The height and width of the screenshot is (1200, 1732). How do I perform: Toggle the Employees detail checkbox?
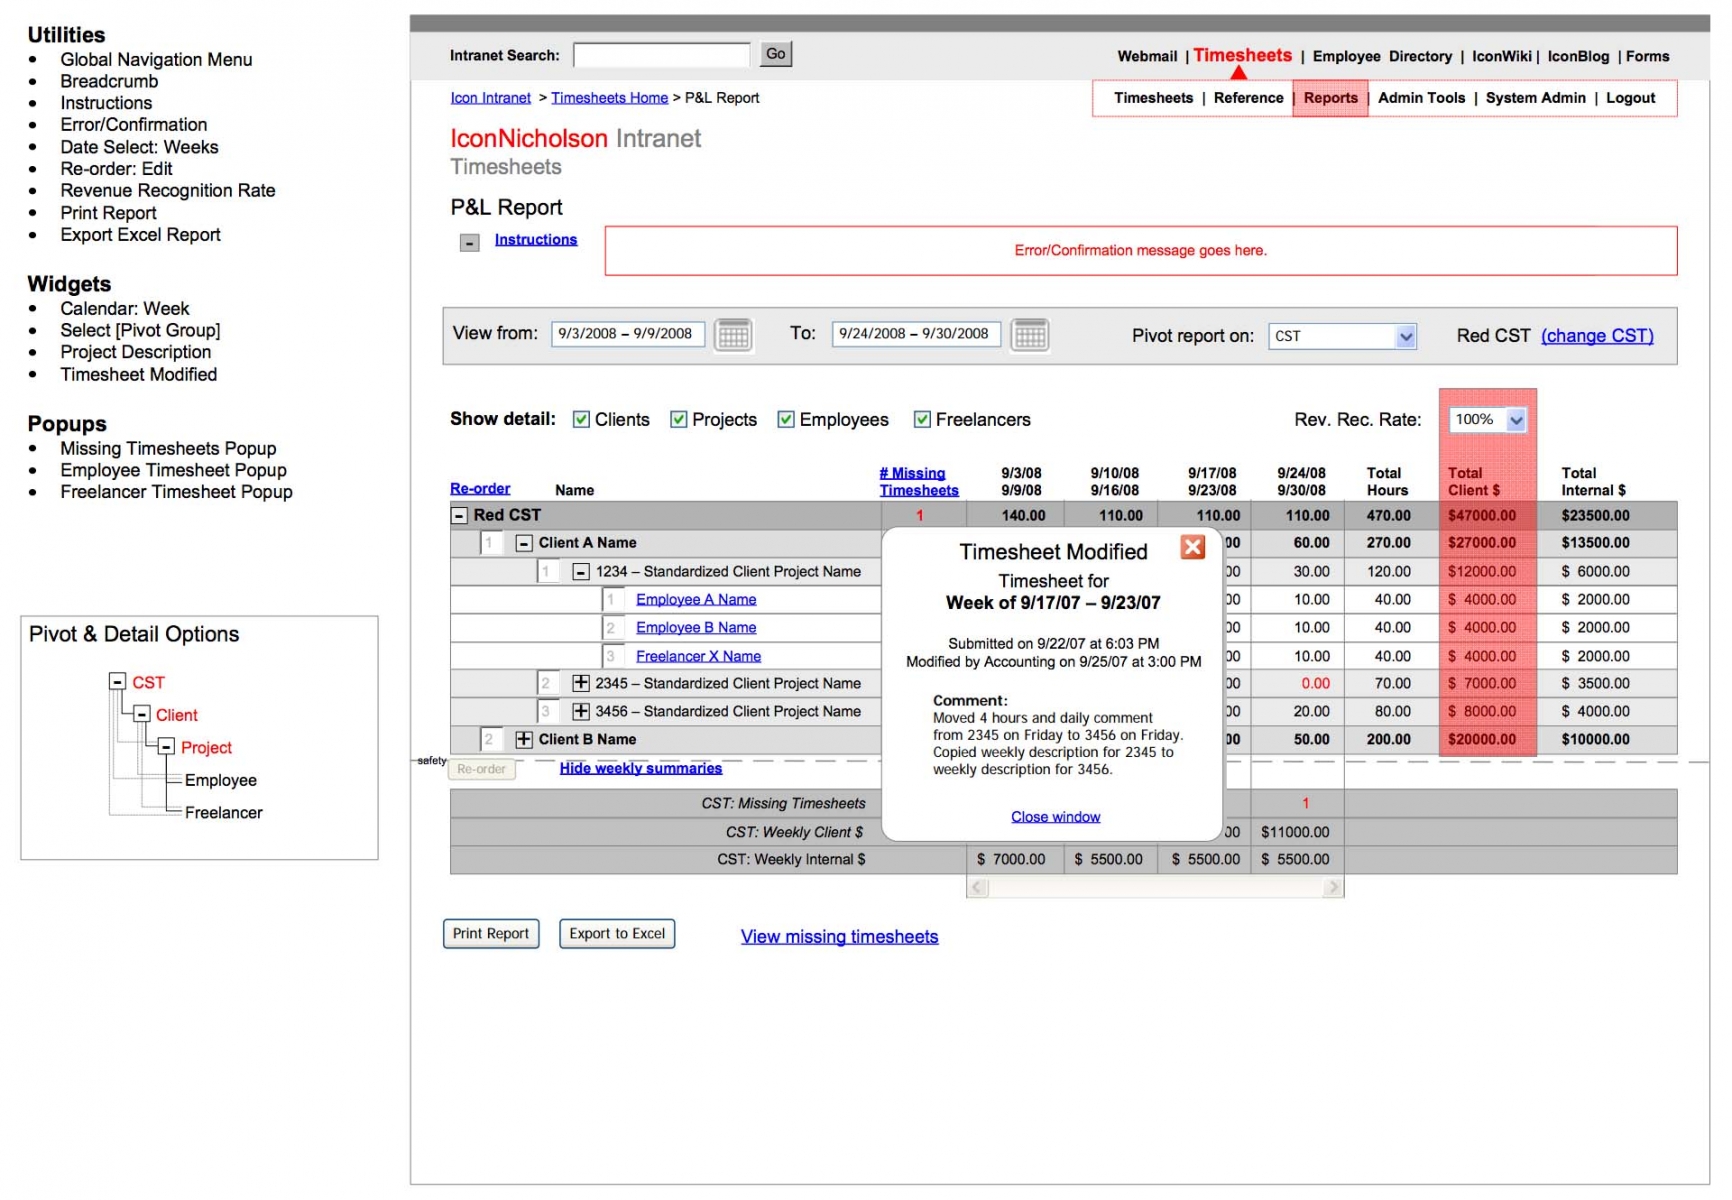786,419
